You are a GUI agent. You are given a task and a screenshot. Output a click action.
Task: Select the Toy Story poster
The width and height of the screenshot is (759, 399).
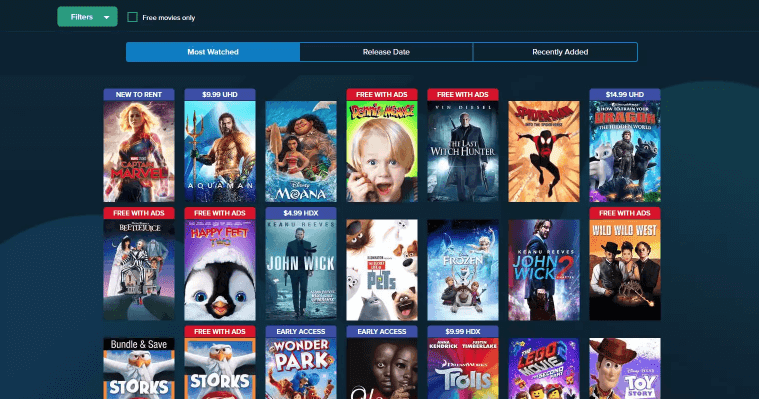click(x=625, y=368)
